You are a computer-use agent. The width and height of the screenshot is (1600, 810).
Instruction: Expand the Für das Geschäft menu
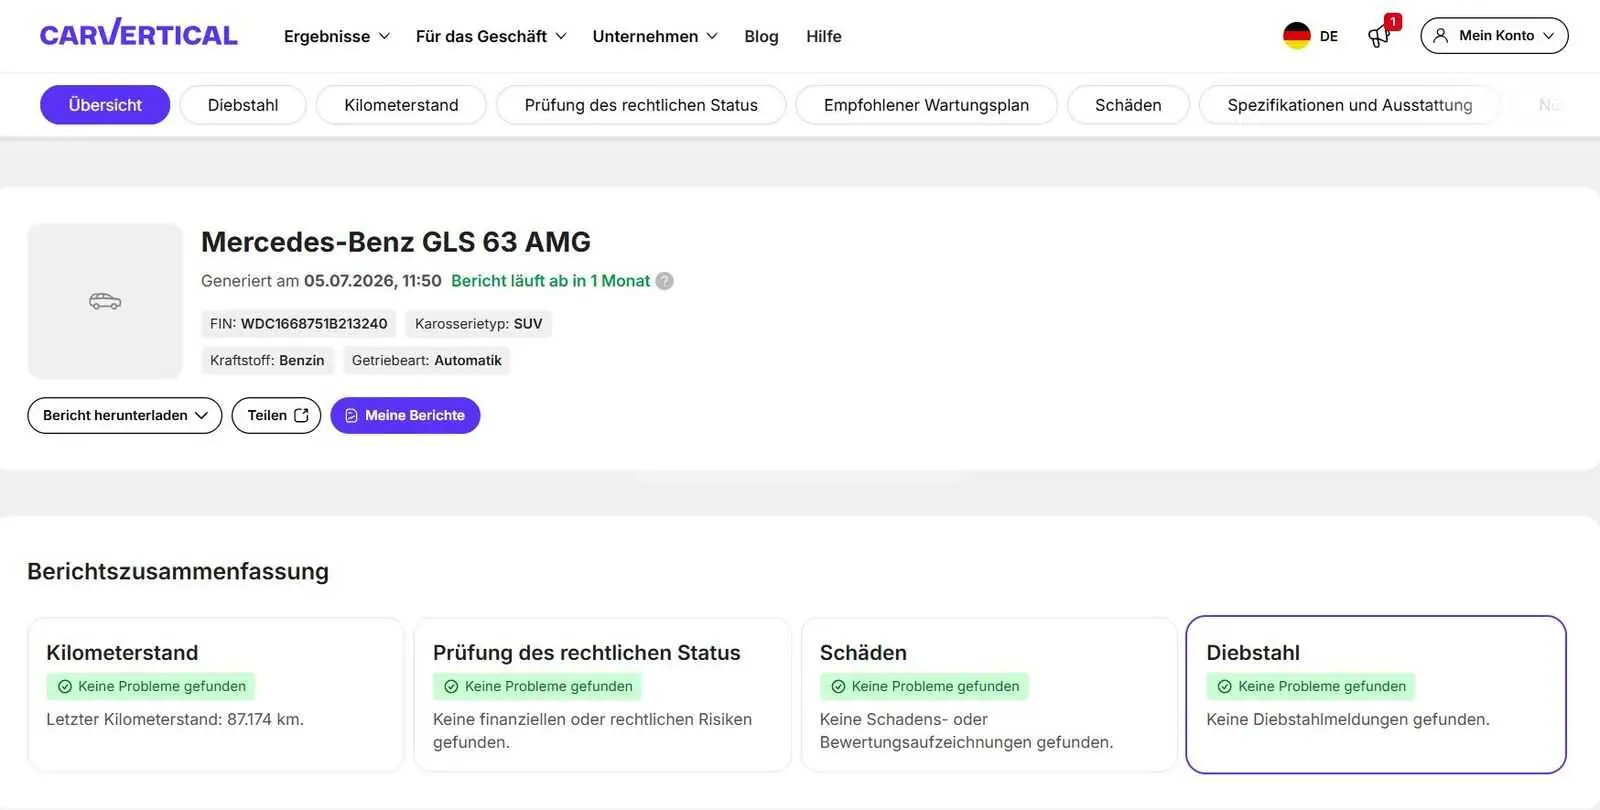[491, 36]
